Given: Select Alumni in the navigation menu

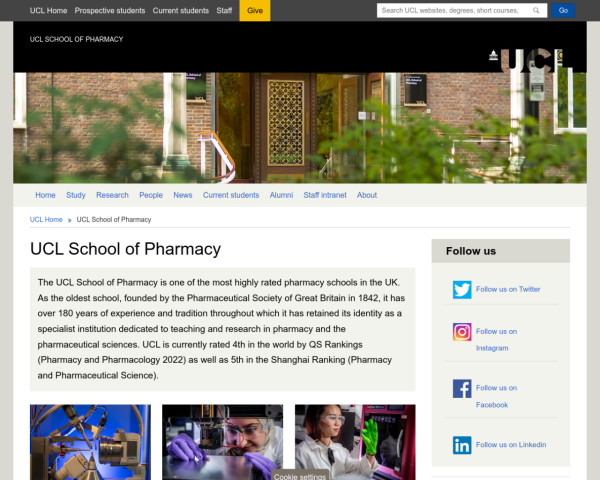Looking at the screenshot, I should tap(281, 195).
